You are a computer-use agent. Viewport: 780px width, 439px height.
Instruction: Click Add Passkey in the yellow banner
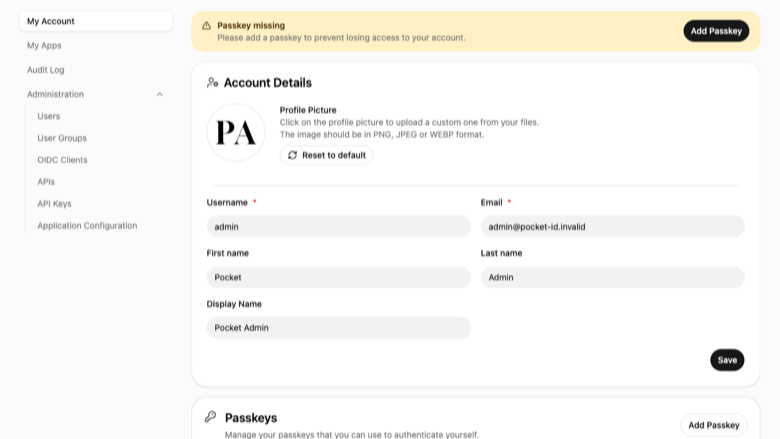(716, 31)
